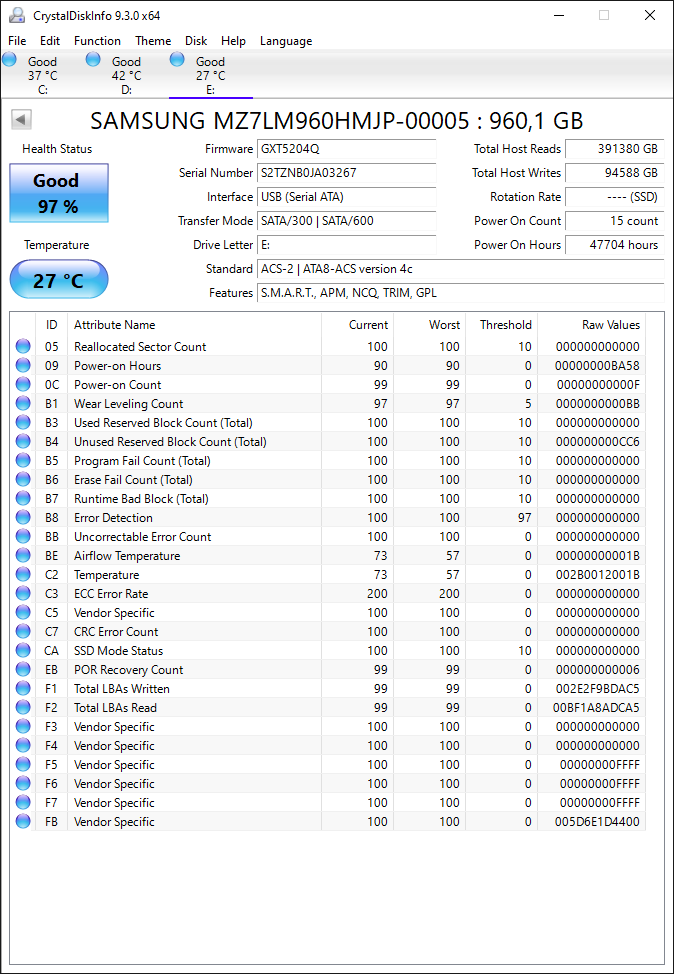This screenshot has width=674, height=974.
Task: Click status orb for Wear Leveling Count
Action: [x=23, y=403]
